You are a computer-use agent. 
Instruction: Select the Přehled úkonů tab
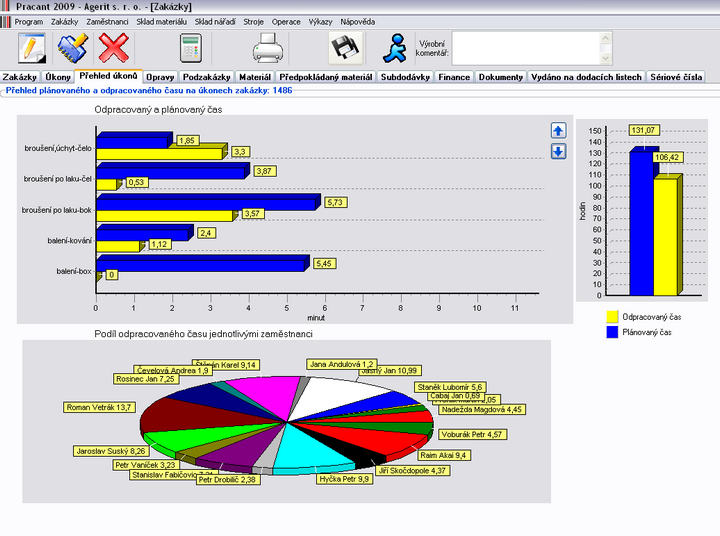108,76
